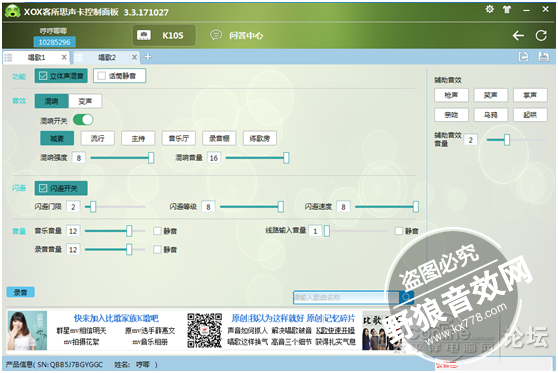Play the 乌鸦 sound effect

[491, 115]
